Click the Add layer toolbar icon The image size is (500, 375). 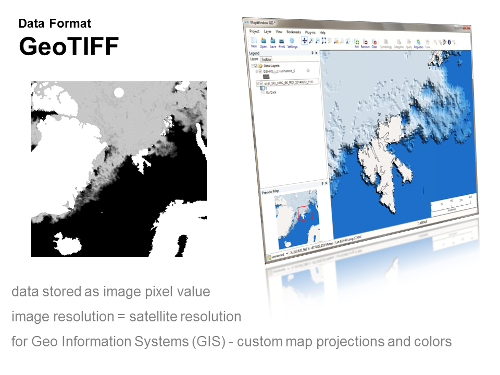pyautogui.click(x=357, y=43)
